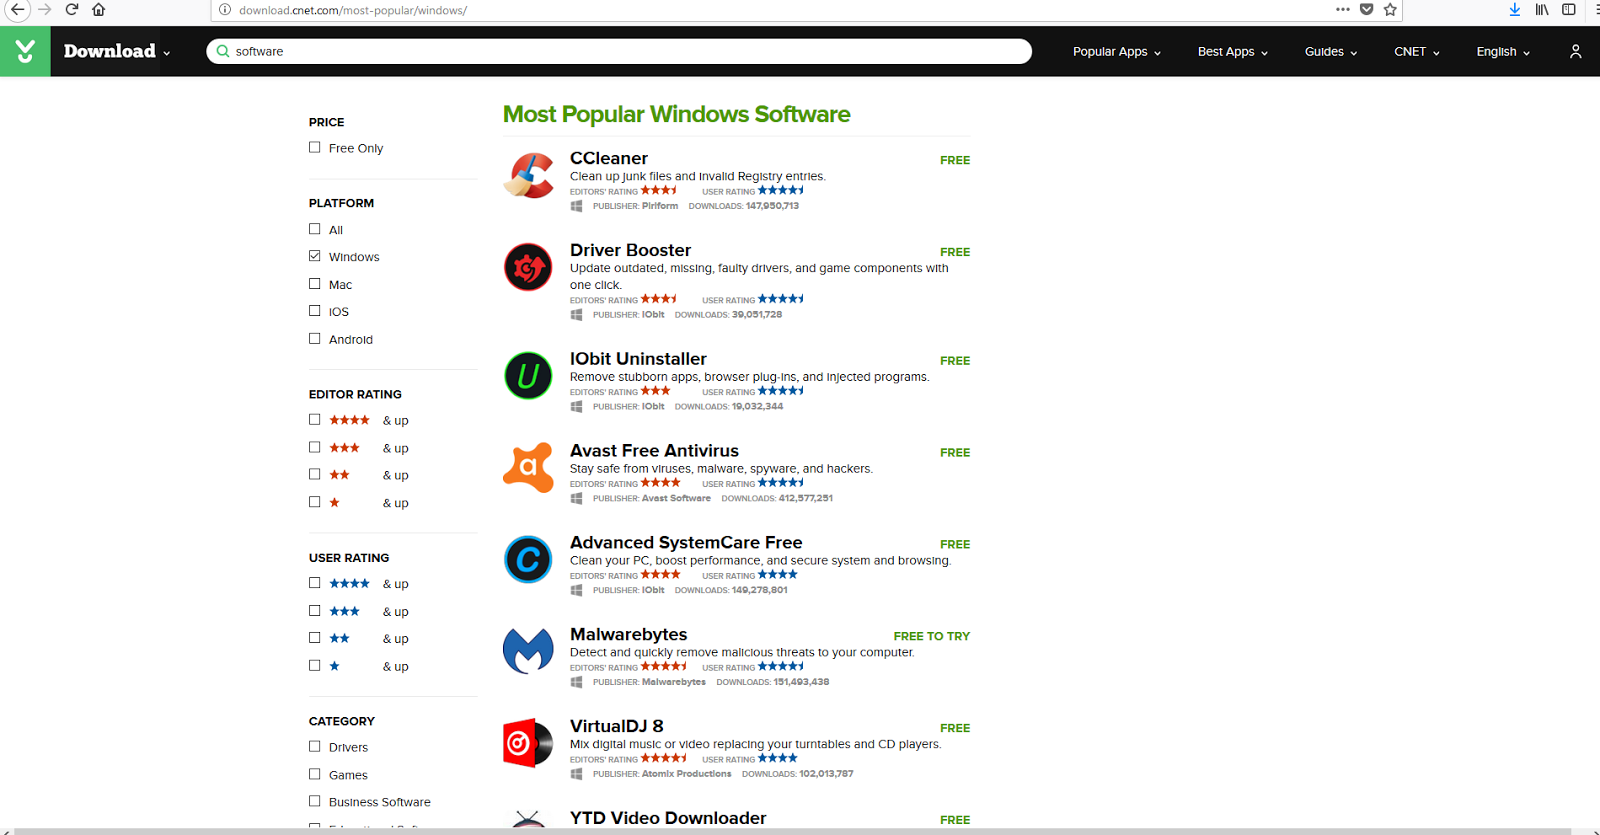Expand the Best Apps menu
The height and width of the screenshot is (835, 1600).
pyautogui.click(x=1233, y=52)
